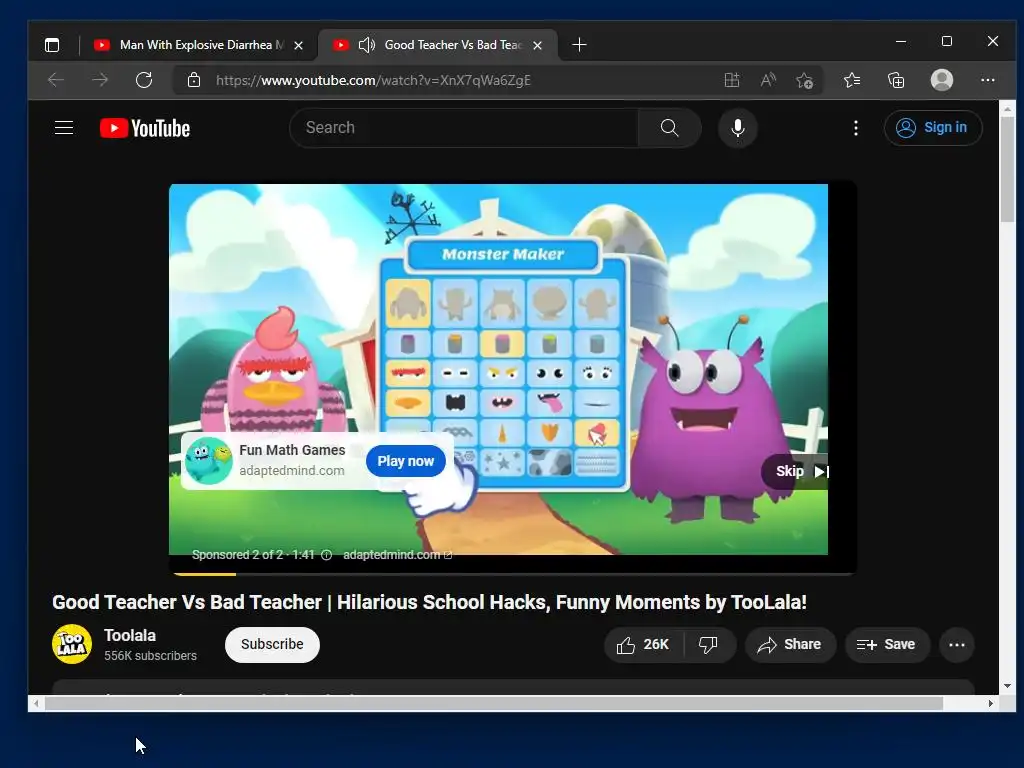Click the Fun Math Games ad avatar

(x=208, y=460)
